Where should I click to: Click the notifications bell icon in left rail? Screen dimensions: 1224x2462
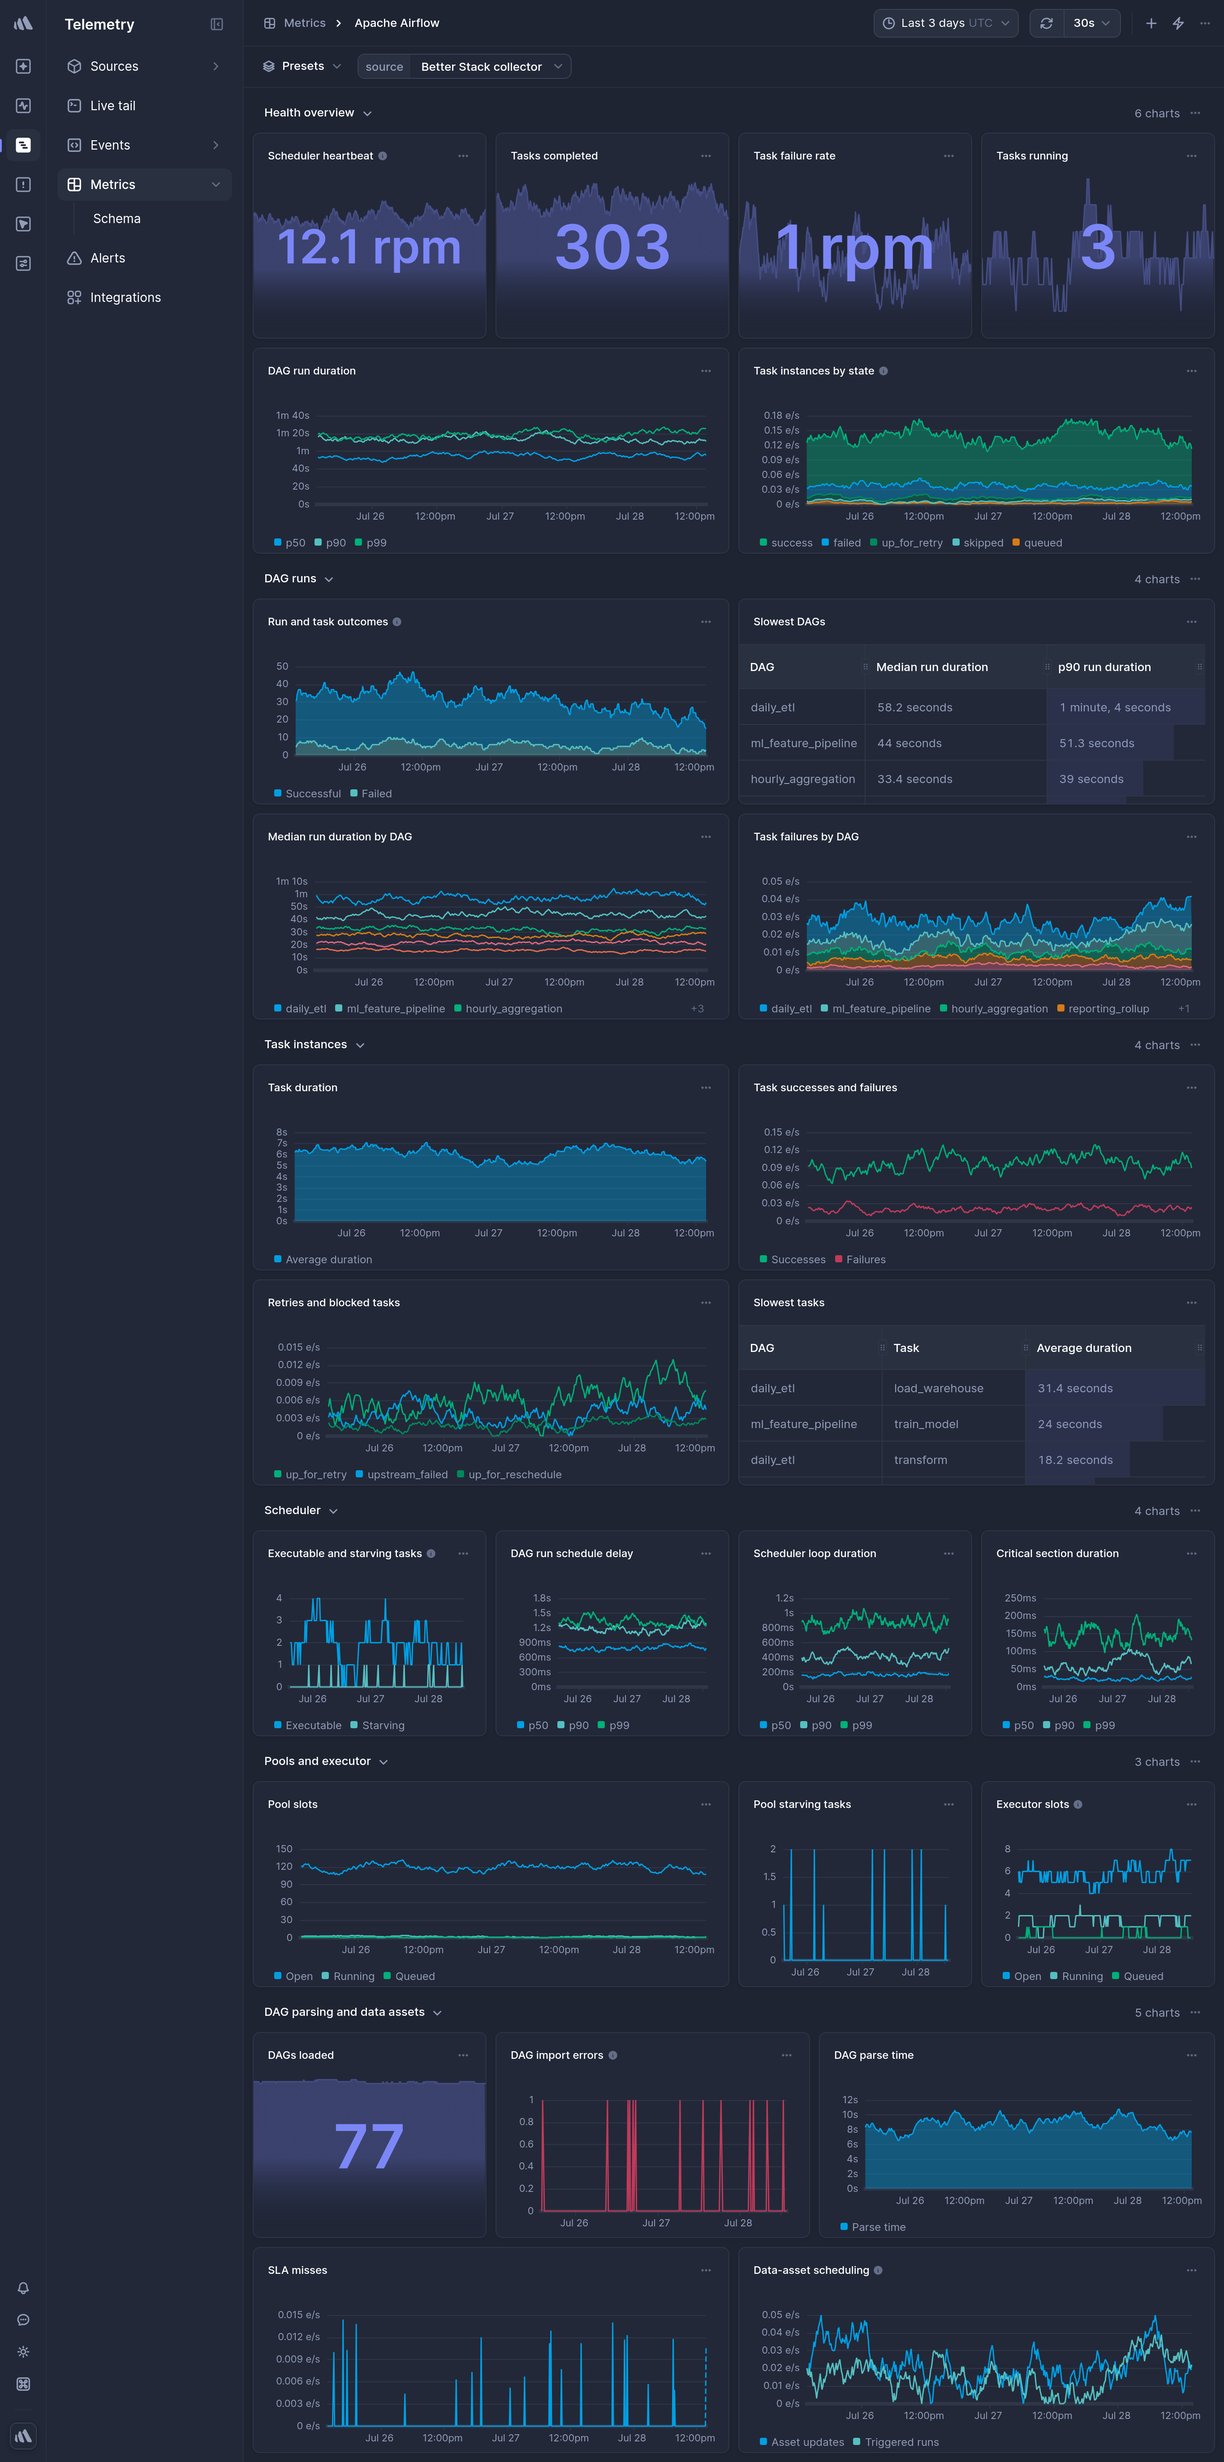click(x=23, y=2288)
